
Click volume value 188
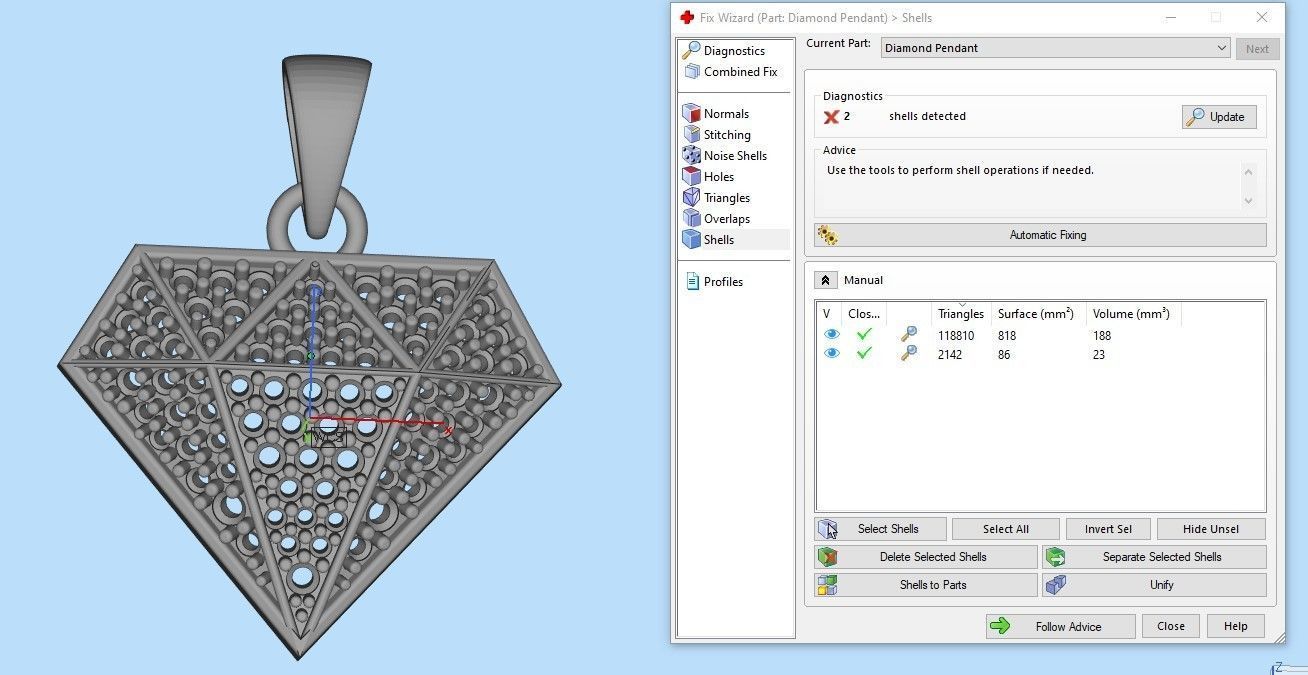1102,336
